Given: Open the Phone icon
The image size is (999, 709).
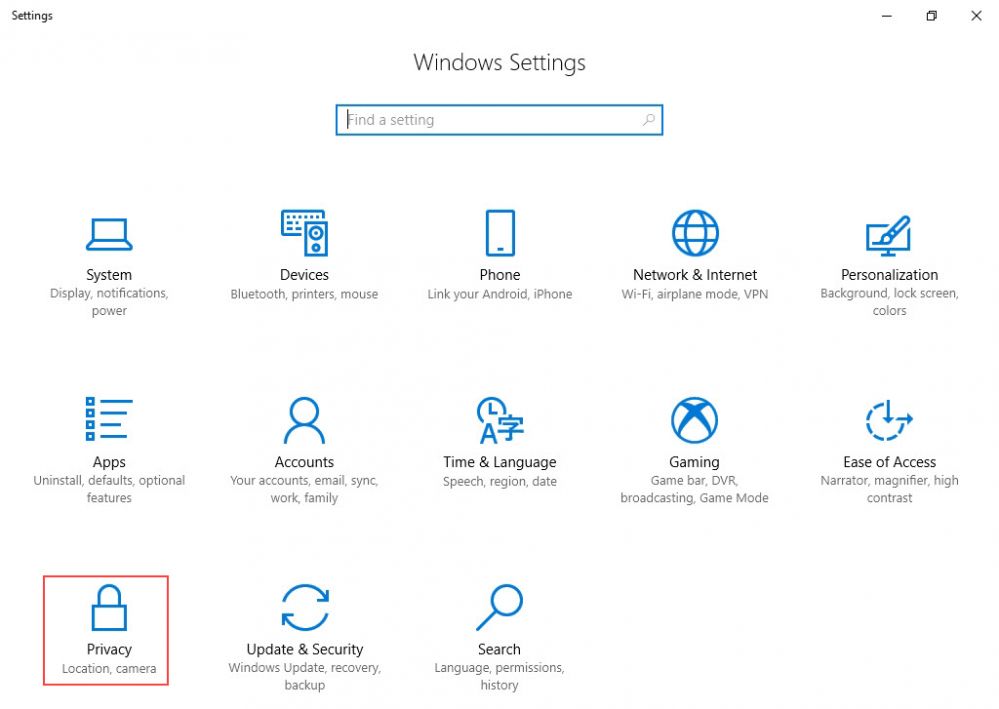Looking at the screenshot, I should (x=500, y=233).
